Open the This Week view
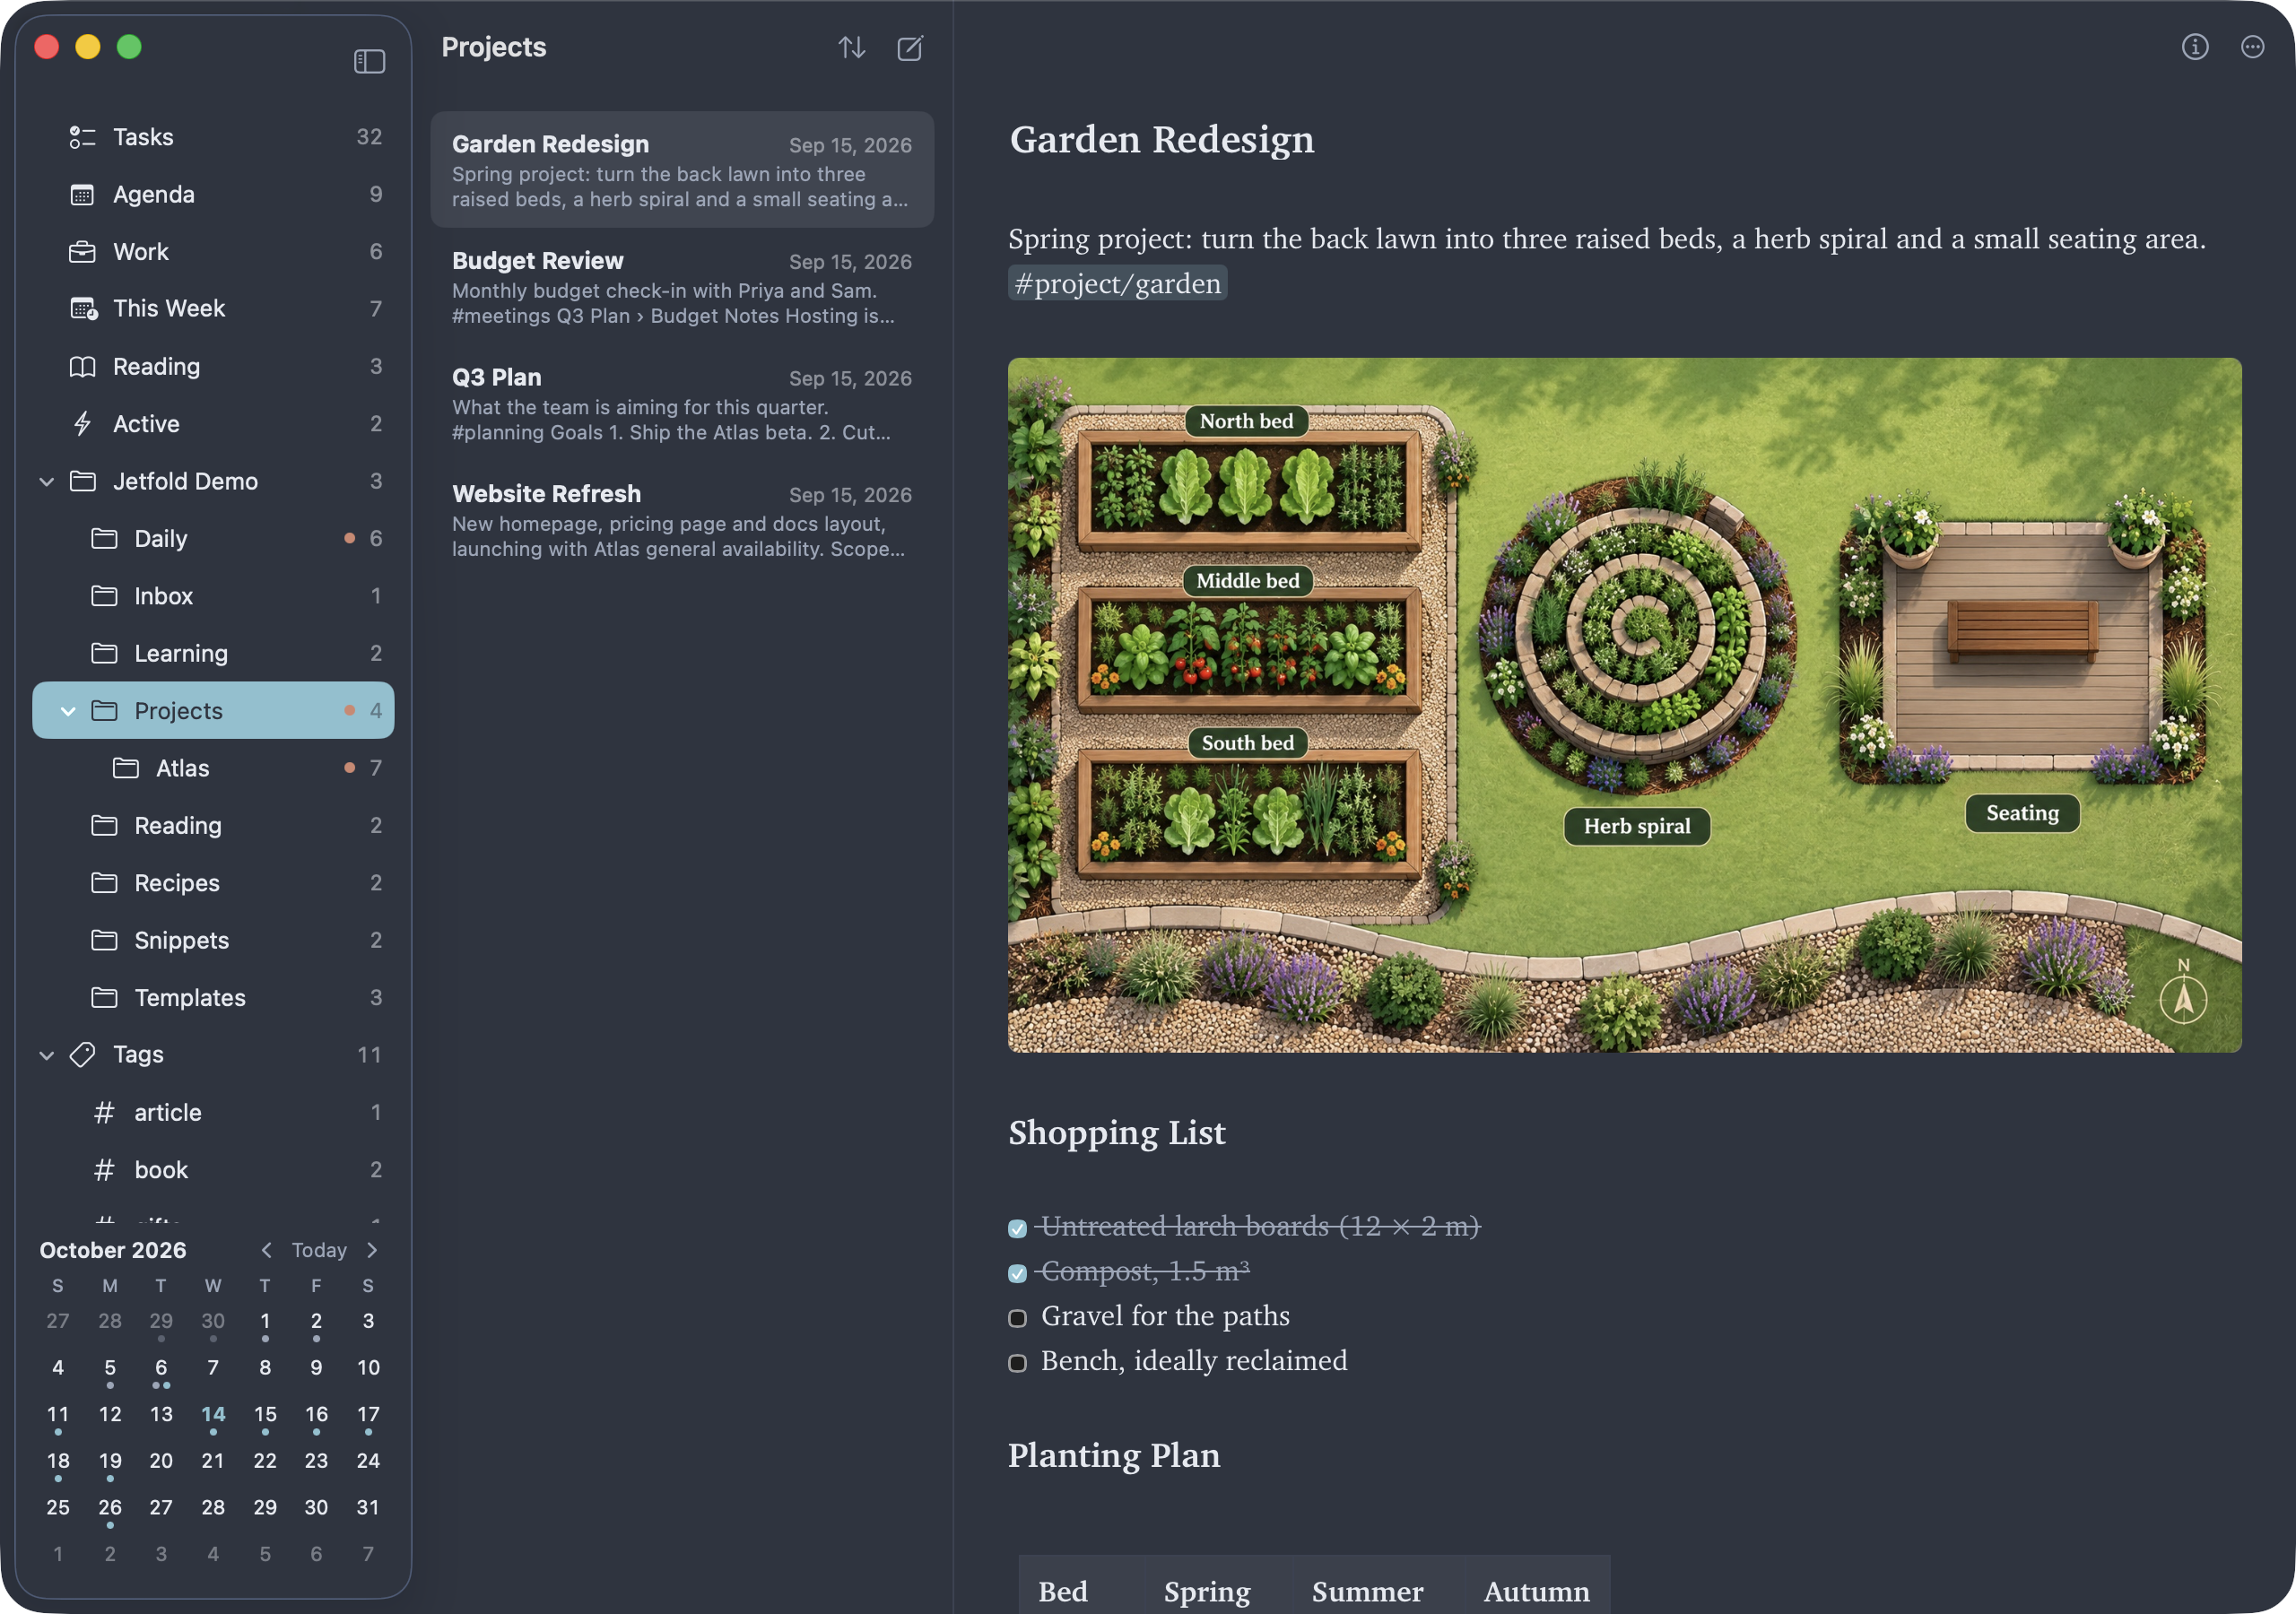The height and width of the screenshot is (1614, 2296). [x=213, y=308]
